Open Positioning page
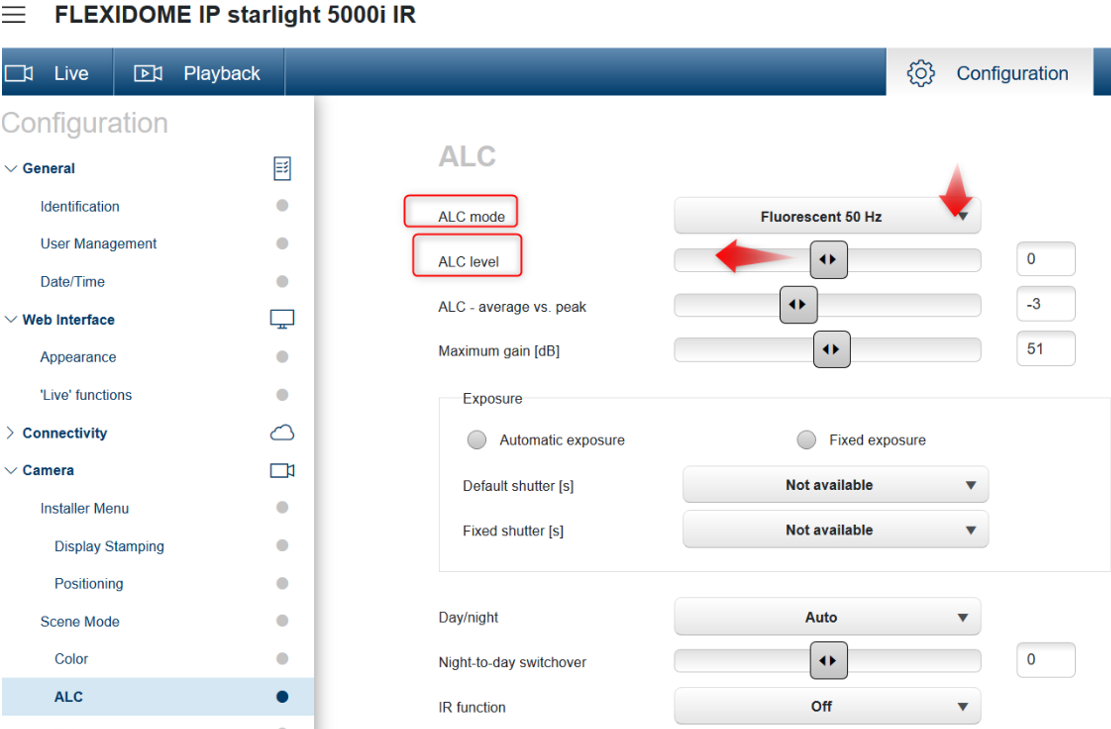 [89, 584]
